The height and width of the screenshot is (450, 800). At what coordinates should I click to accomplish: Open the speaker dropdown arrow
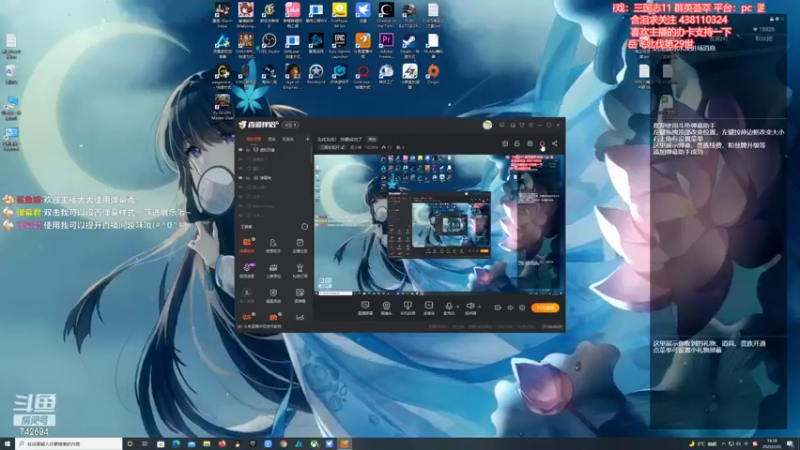(479, 307)
